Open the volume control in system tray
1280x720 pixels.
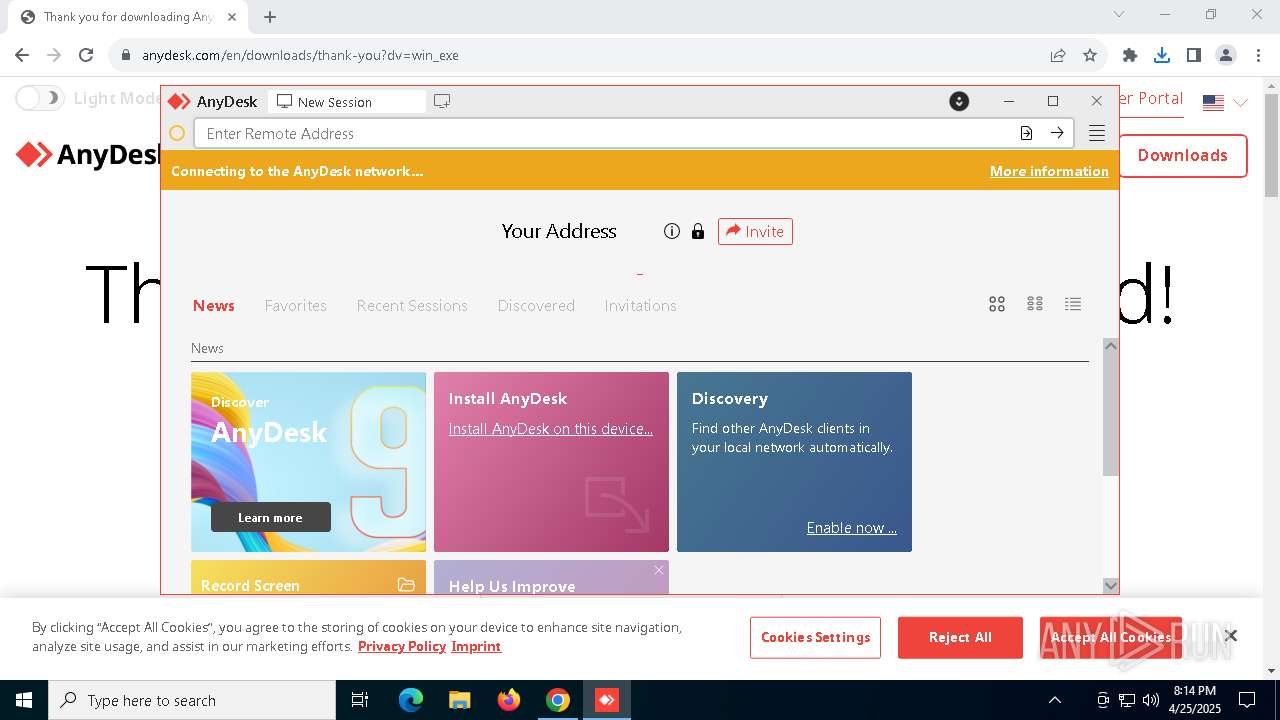(1151, 700)
